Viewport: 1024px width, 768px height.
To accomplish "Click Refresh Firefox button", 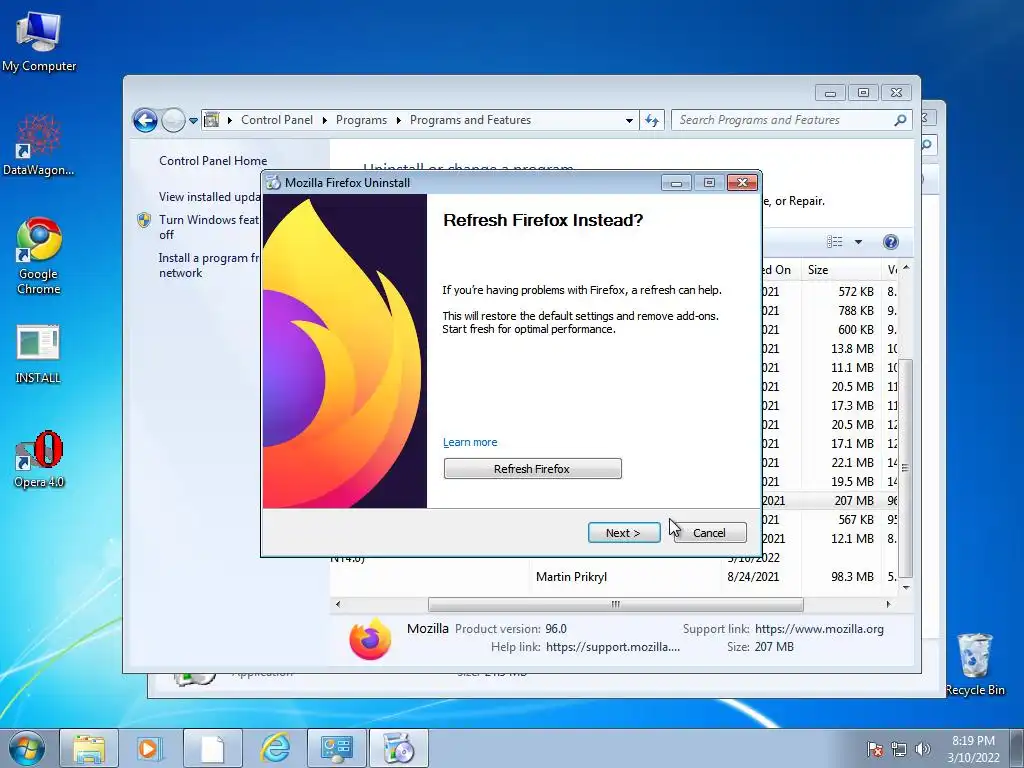I will [x=532, y=469].
